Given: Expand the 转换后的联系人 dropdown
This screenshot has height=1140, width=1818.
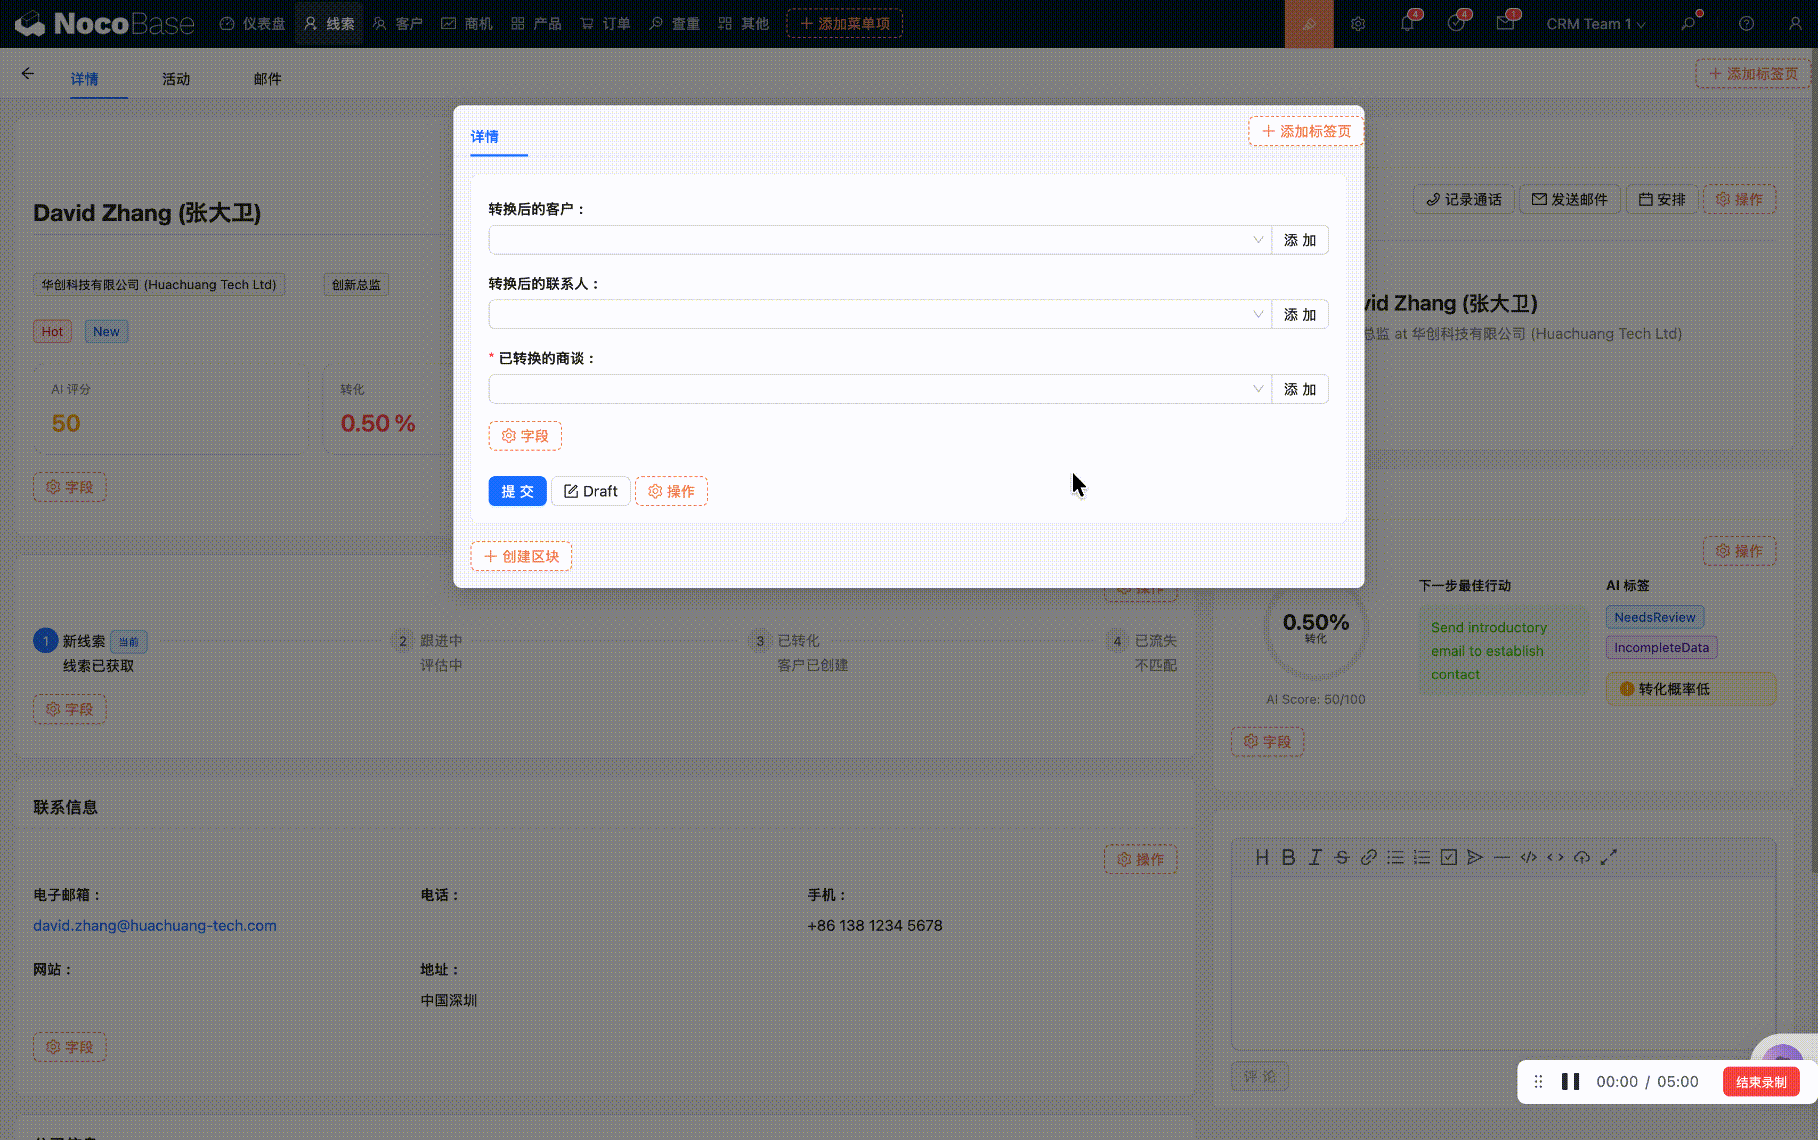Looking at the screenshot, I should point(879,315).
